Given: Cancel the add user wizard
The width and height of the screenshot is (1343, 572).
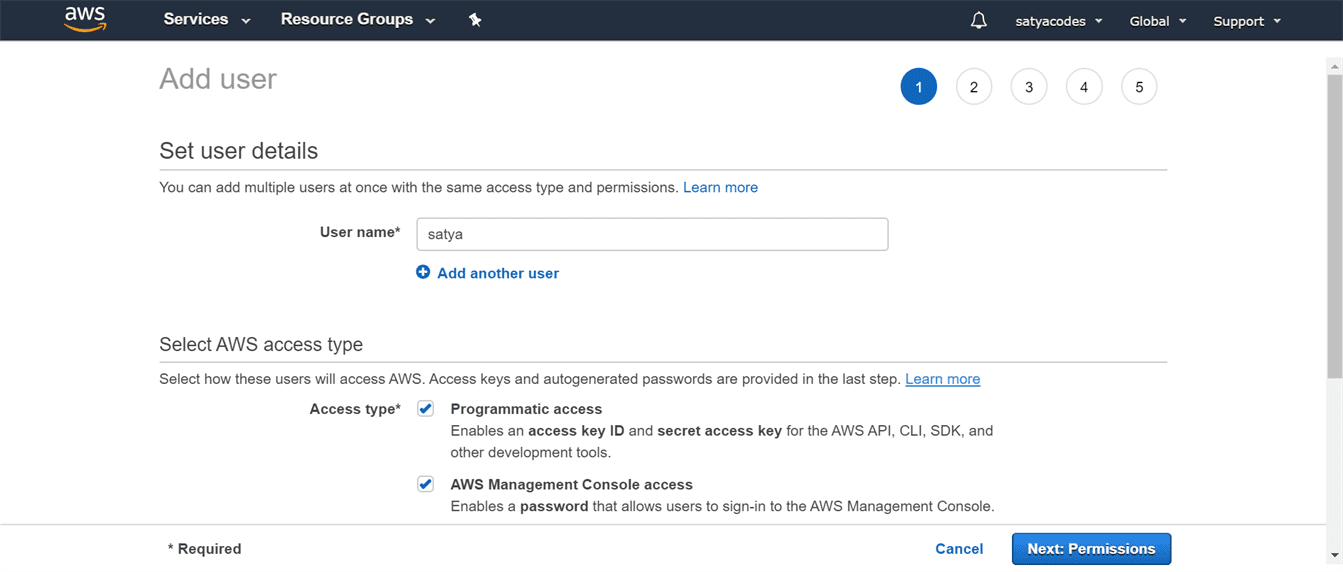Looking at the screenshot, I should click(958, 549).
